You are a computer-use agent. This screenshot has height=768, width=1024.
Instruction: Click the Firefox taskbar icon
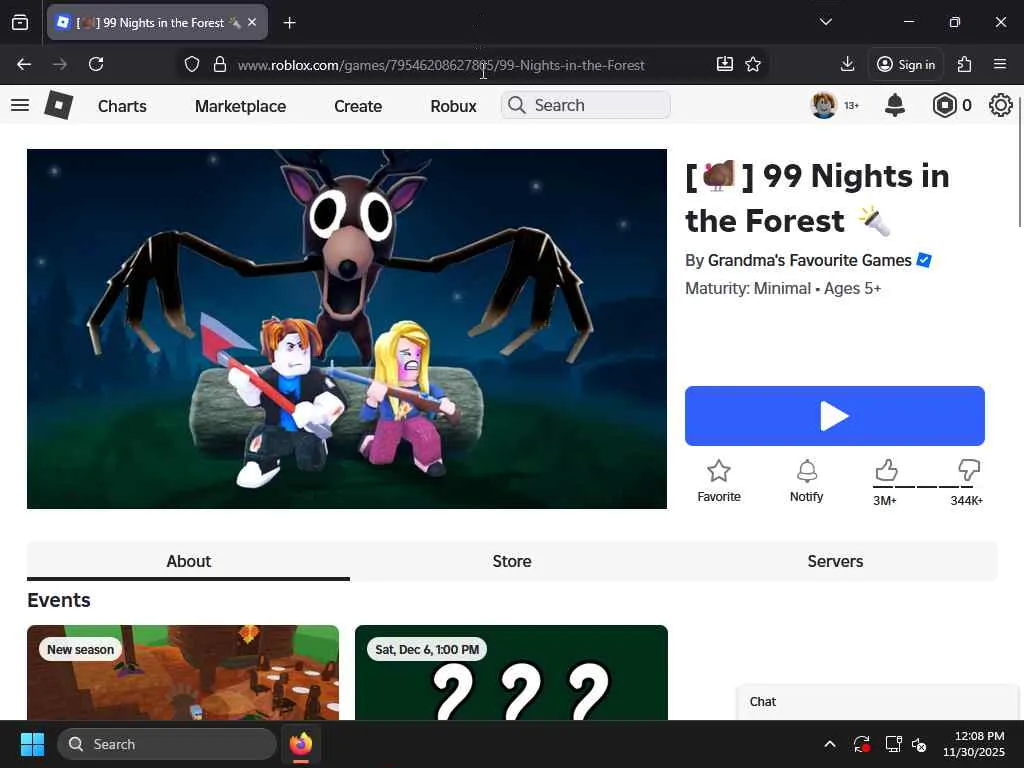coord(301,744)
